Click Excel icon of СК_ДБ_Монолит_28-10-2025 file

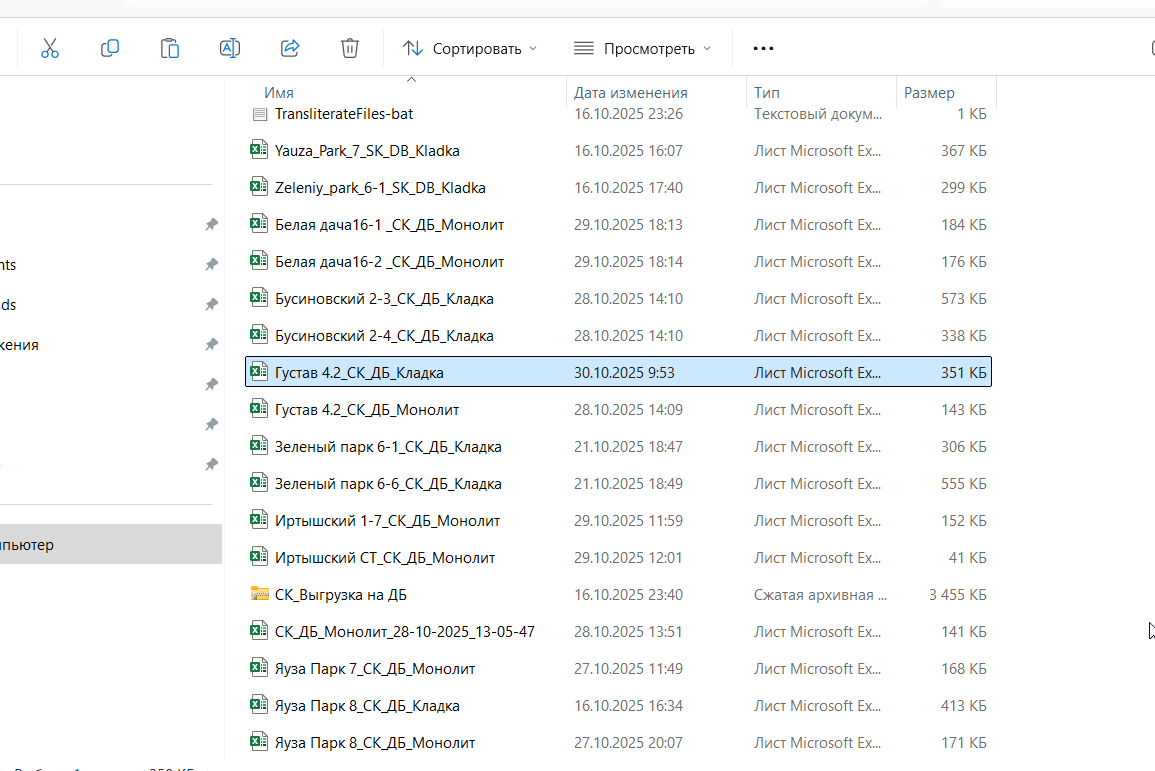(x=259, y=630)
